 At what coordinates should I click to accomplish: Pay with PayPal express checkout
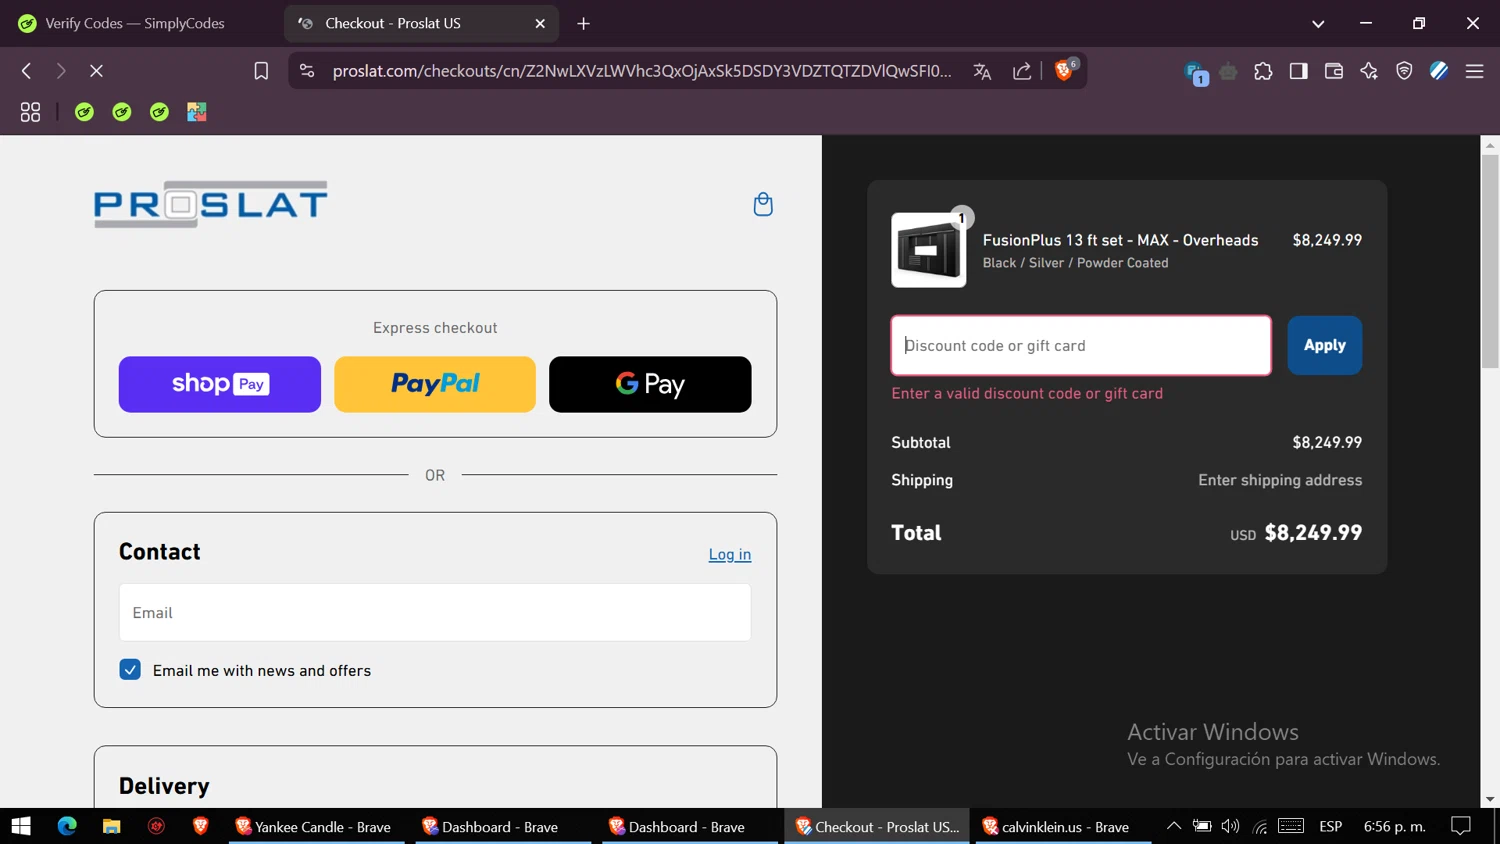tap(435, 384)
